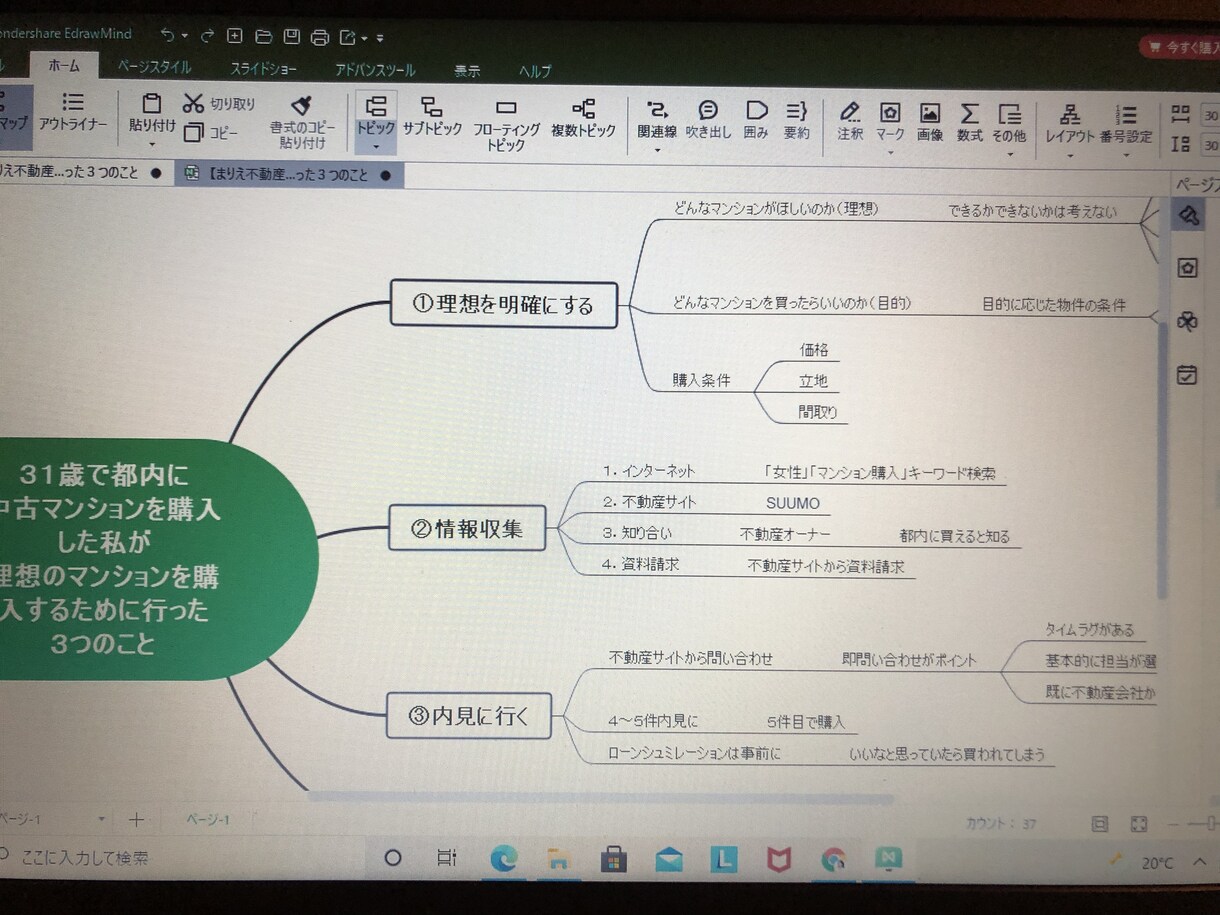Image resolution: width=1220 pixels, height=915 pixels.
Task: Open the 表示 tab
Action: (x=467, y=71)
